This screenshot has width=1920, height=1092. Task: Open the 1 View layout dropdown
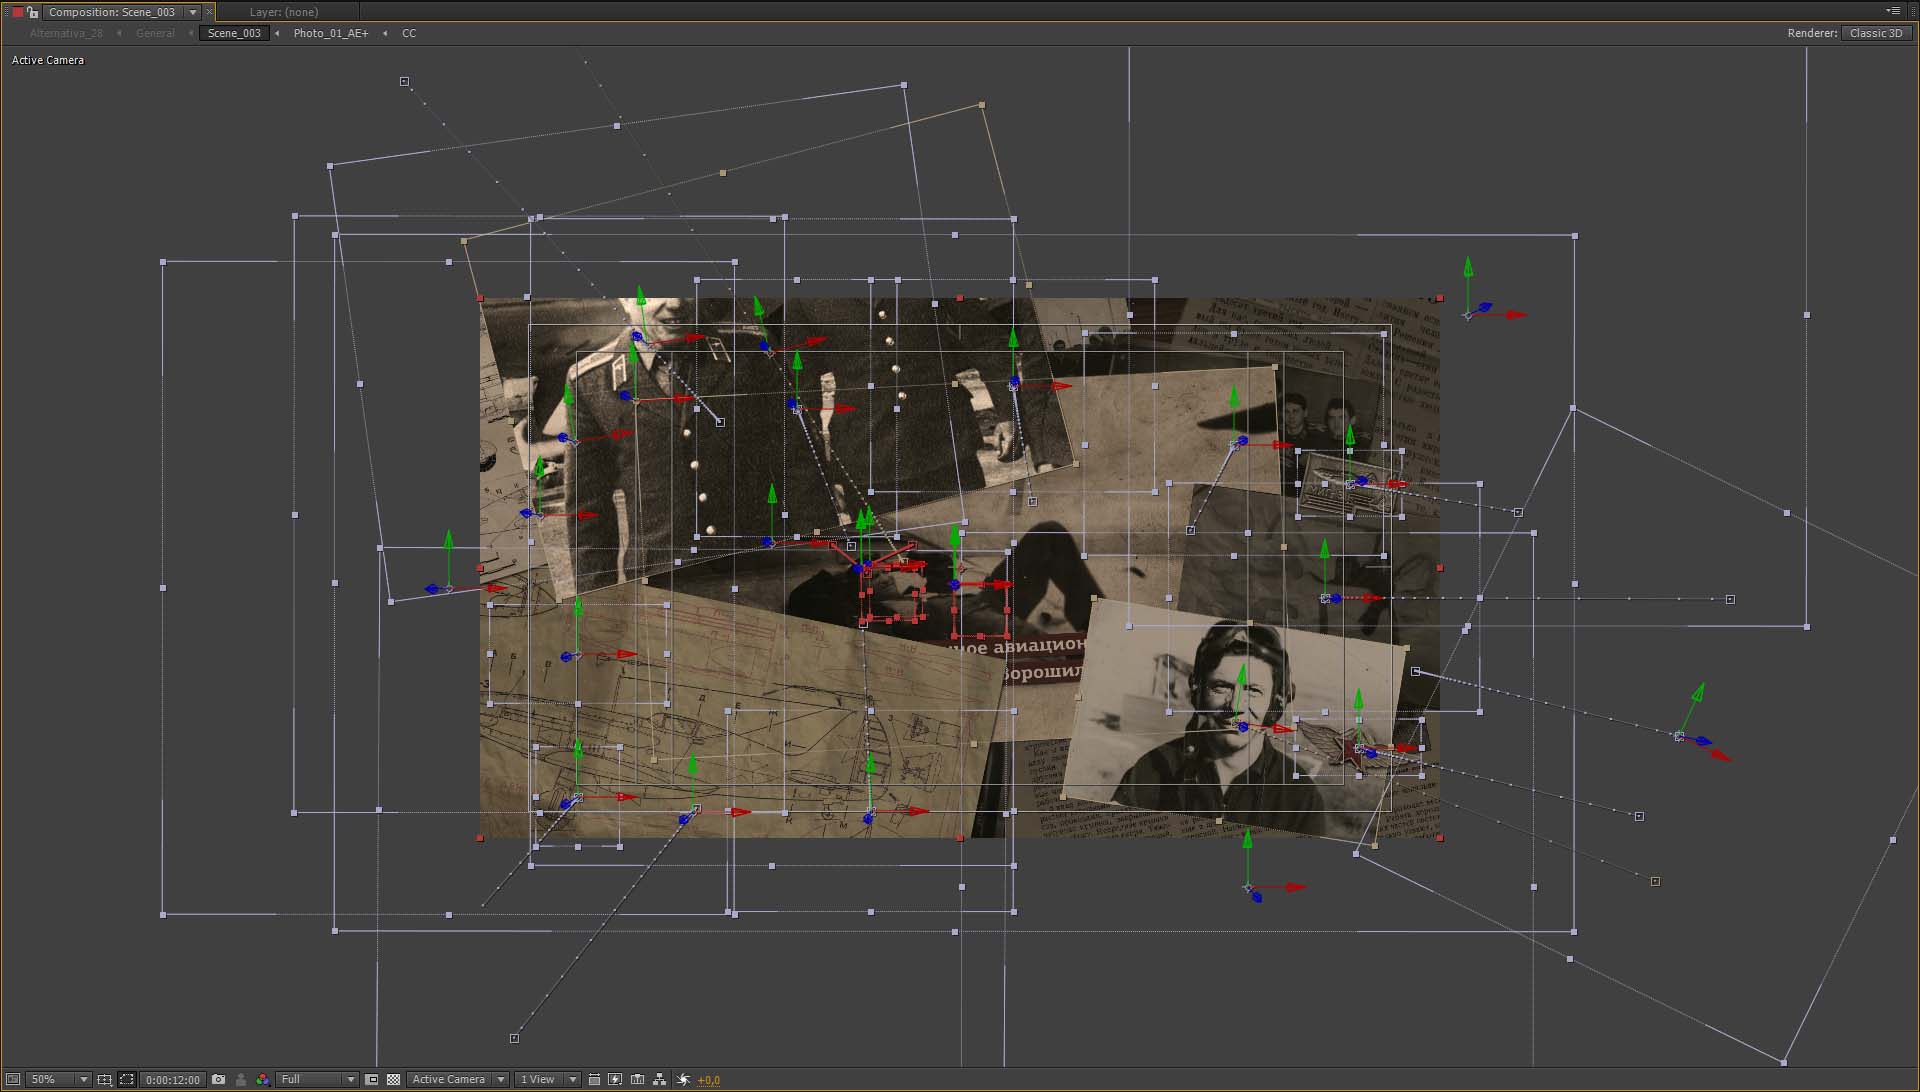(x=547, y=1080)
